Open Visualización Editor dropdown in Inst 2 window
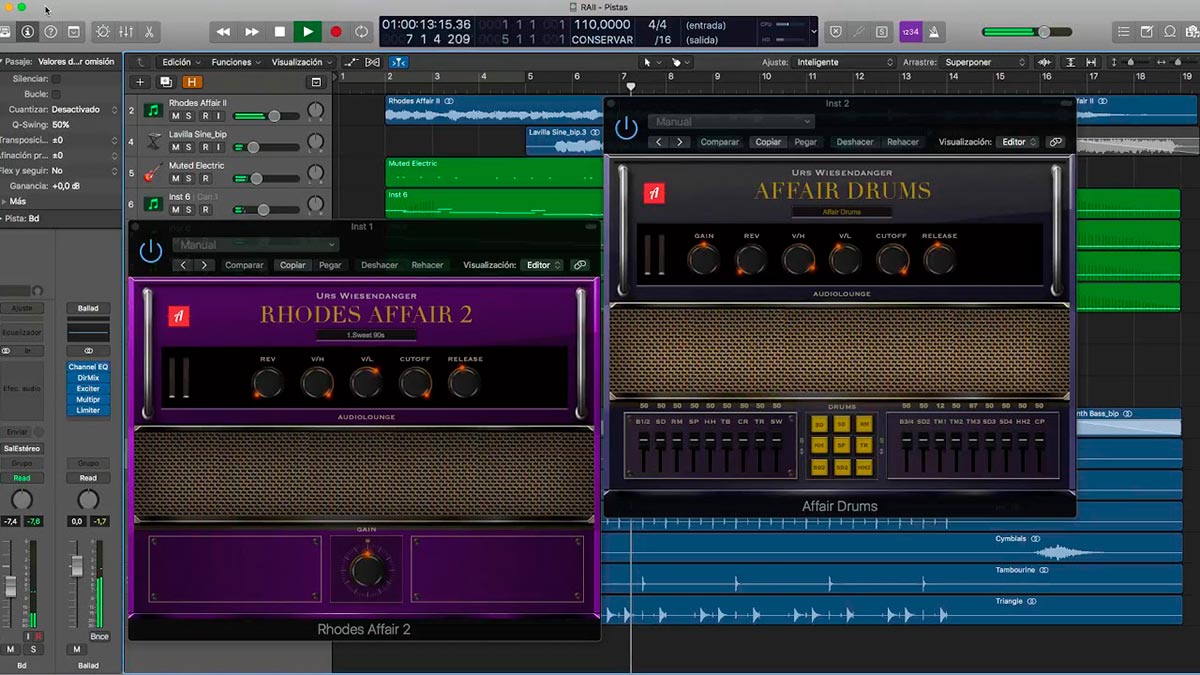Image resolution: width=1200 pixels, height=675 pixels. tap(1019, 142)
